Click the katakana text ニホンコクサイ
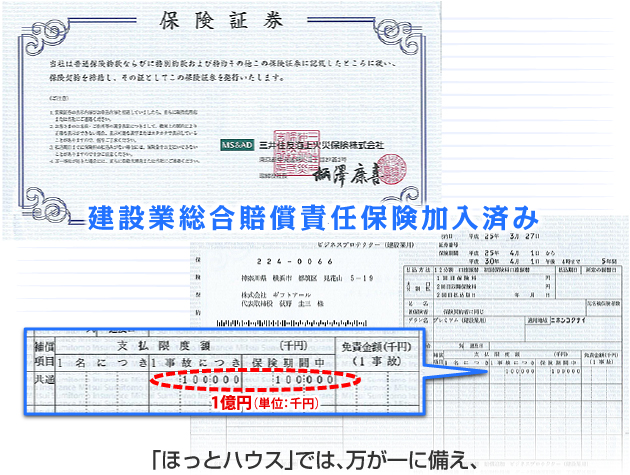 568,320
